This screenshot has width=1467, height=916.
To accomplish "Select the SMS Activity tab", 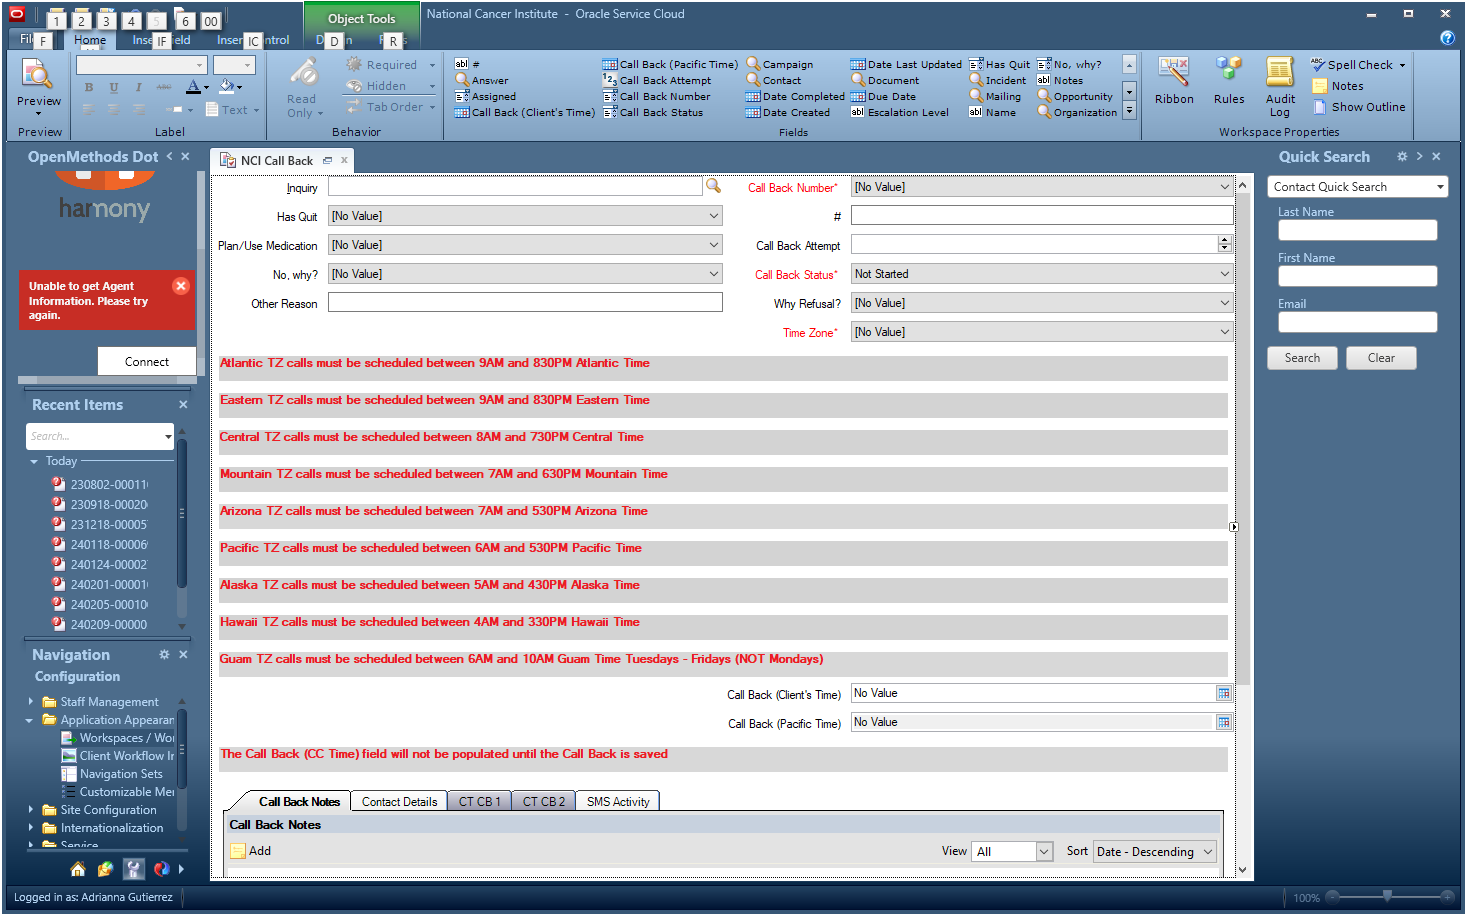I will 618,802.
